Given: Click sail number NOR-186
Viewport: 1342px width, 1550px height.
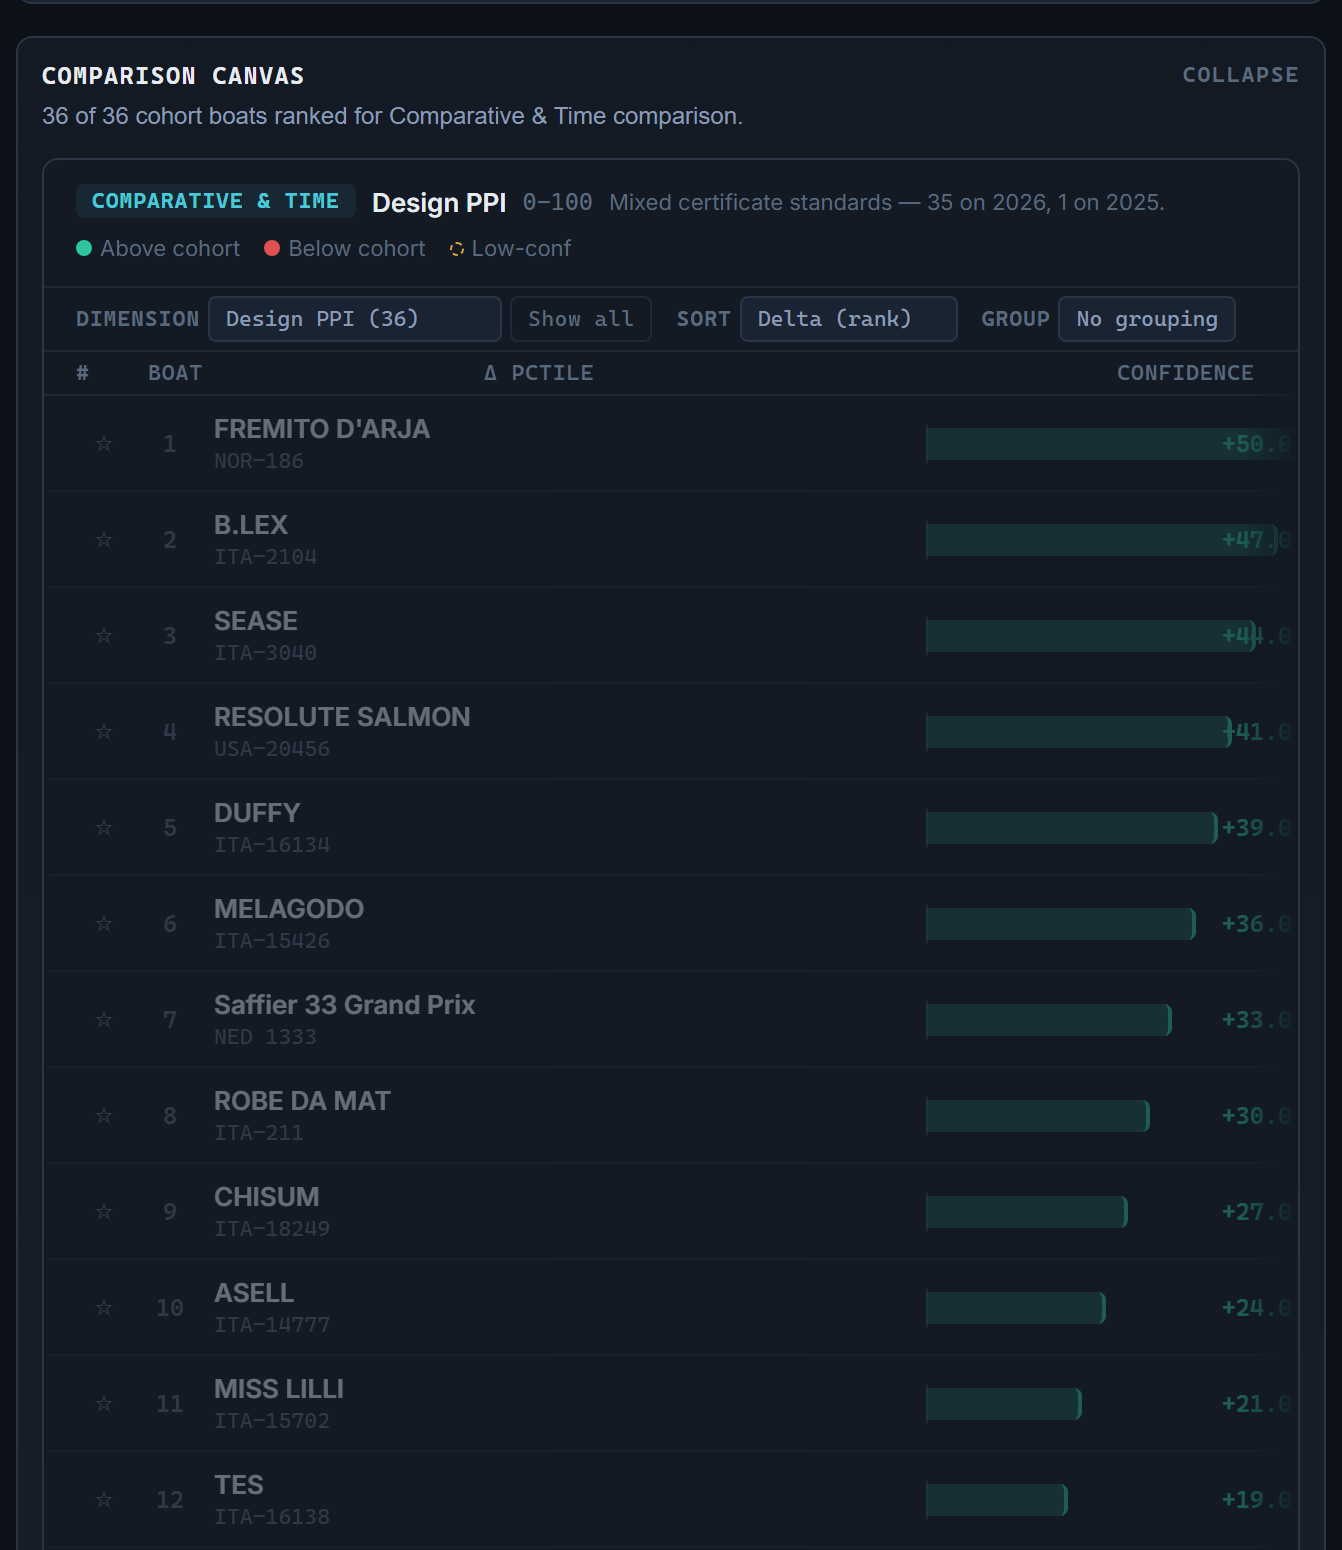Looking at the screenshot, I should pos(259,461).
